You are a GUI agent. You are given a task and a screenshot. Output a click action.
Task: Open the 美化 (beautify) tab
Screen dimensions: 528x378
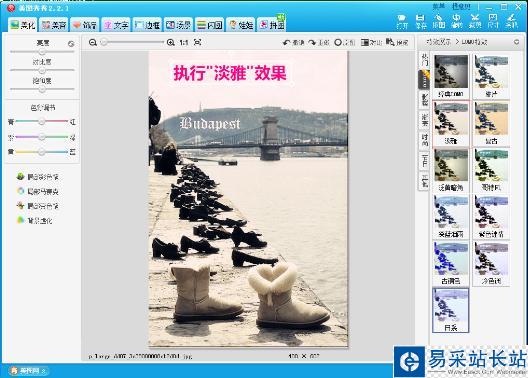tap(23, 25)
